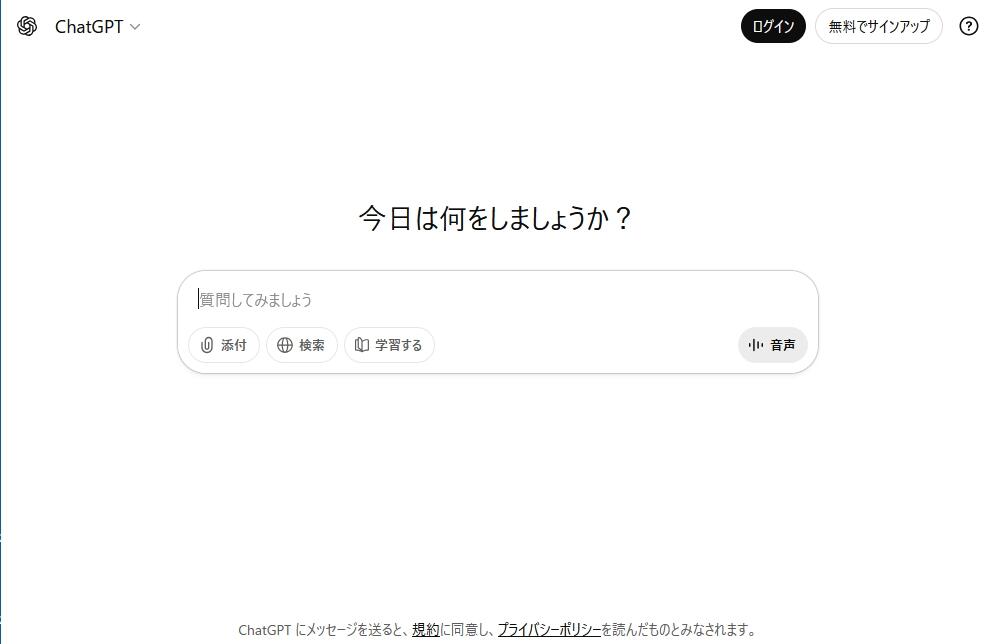Click the voice waveform icon
The height and width of the screenshot is (644, 993).
tap(756, 345)
